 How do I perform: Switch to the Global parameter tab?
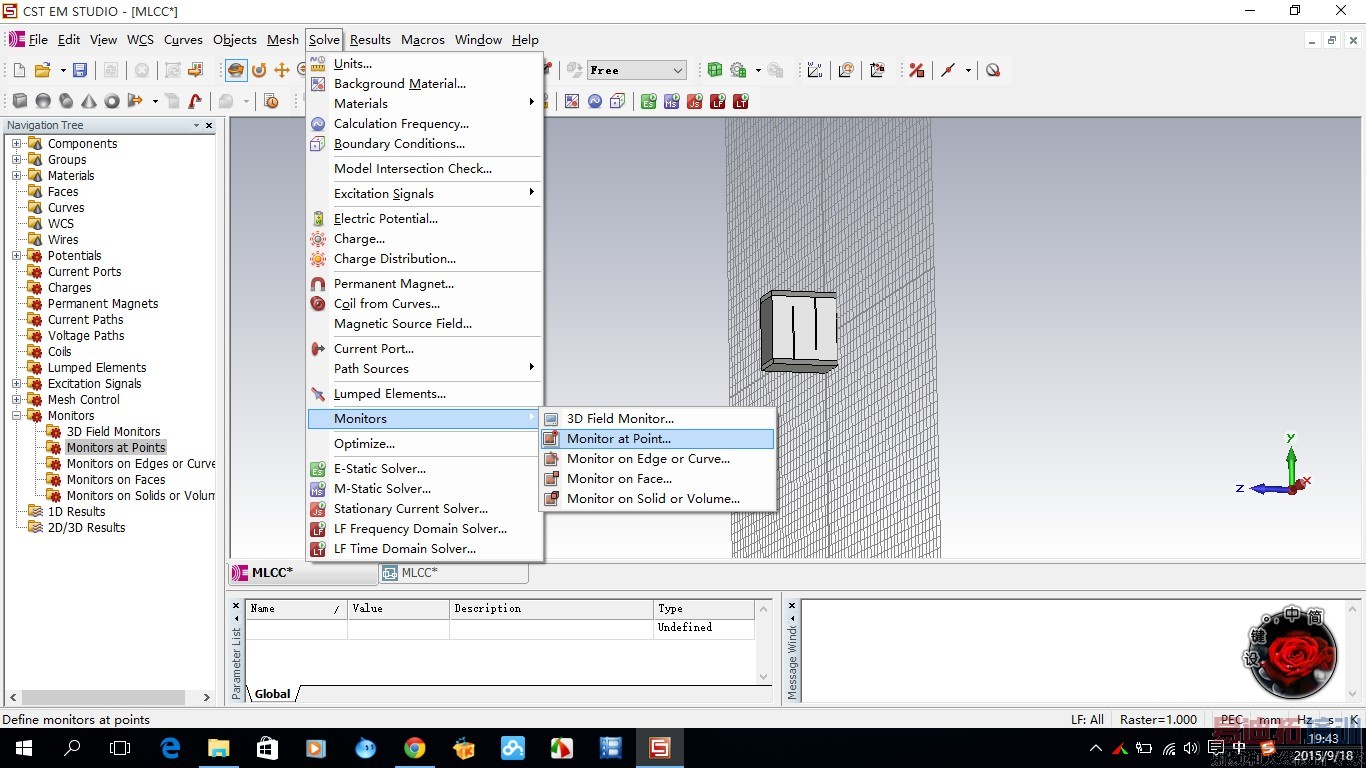[273, 693]
